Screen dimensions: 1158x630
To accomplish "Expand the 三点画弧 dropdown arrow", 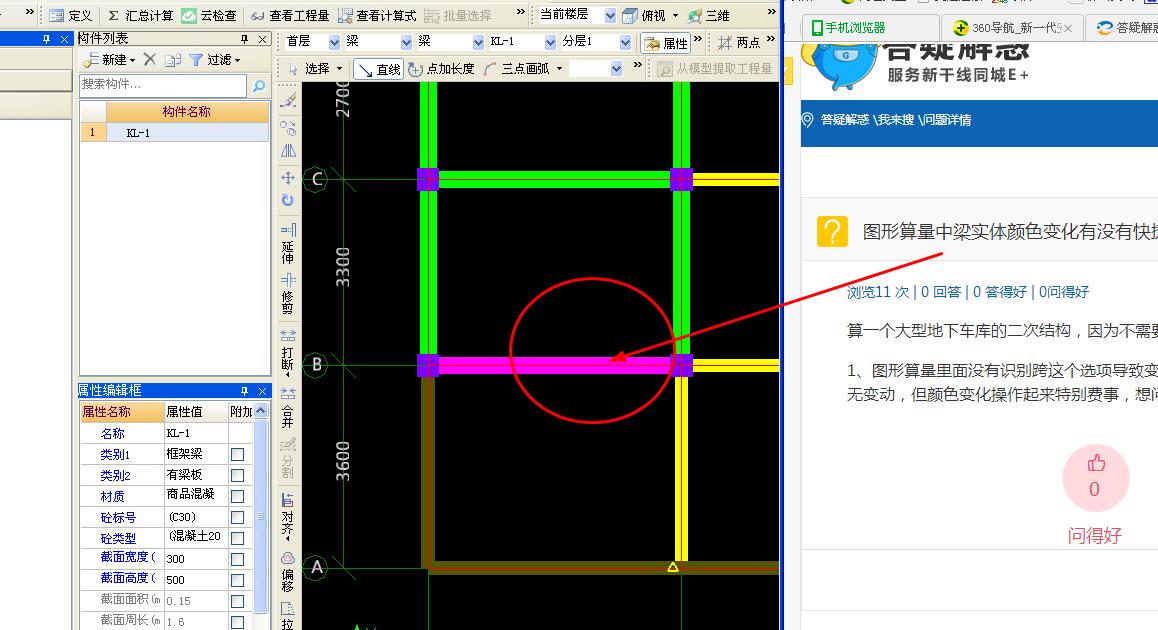I will (x=559, y=69).
